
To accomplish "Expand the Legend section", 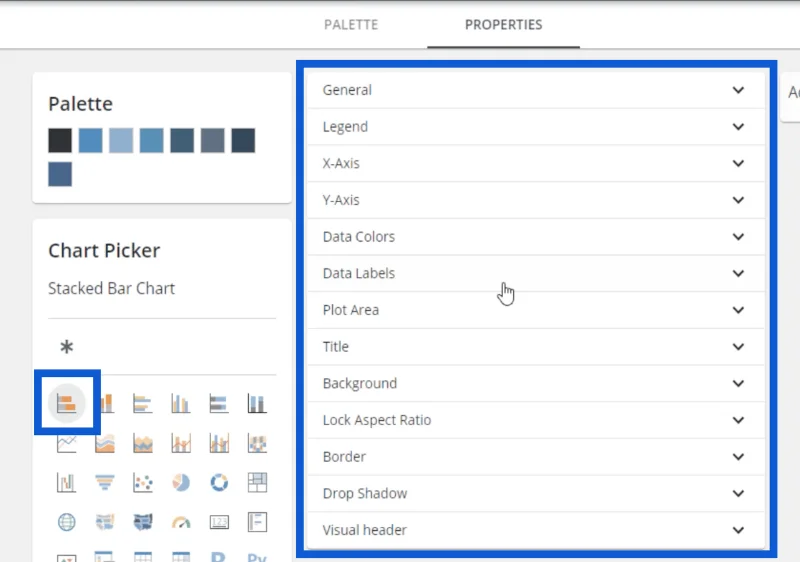I will click(536, 127).
